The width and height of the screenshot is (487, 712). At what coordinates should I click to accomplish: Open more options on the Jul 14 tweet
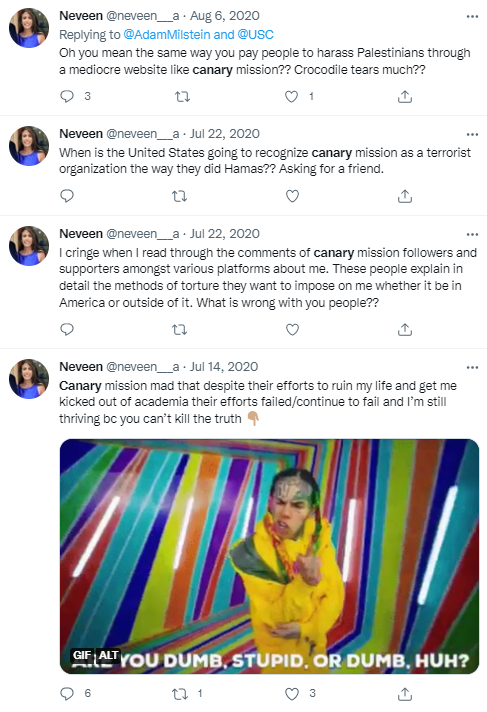(x=472, y=367)
